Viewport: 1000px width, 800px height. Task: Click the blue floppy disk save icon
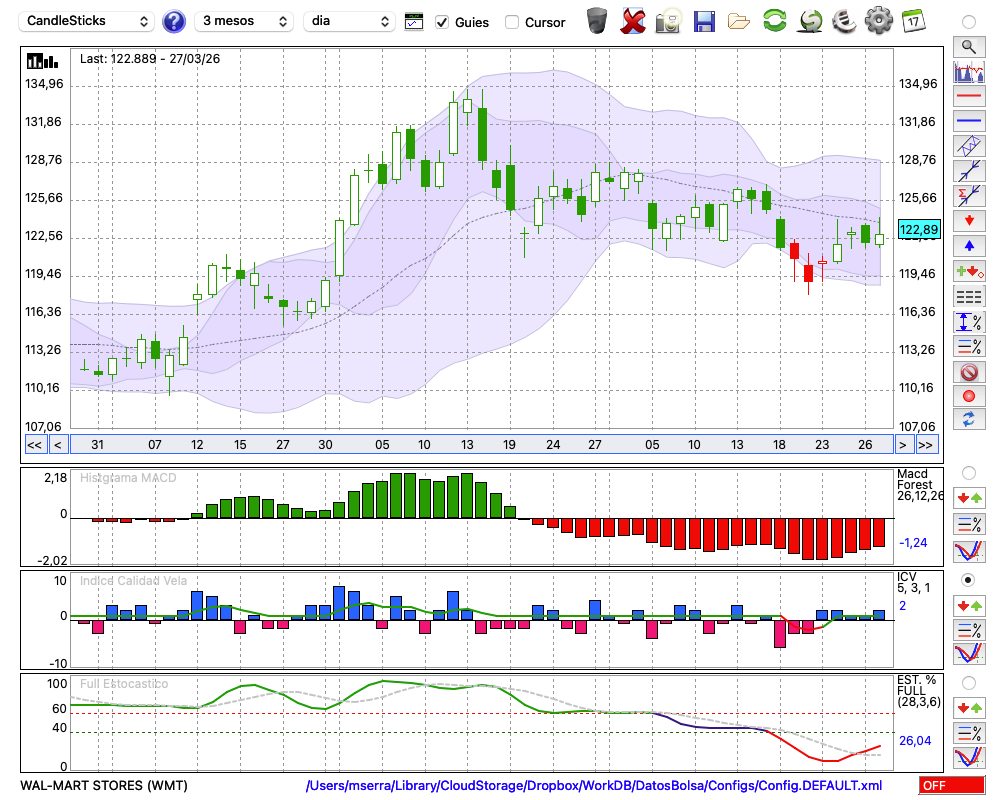(704, 21)
